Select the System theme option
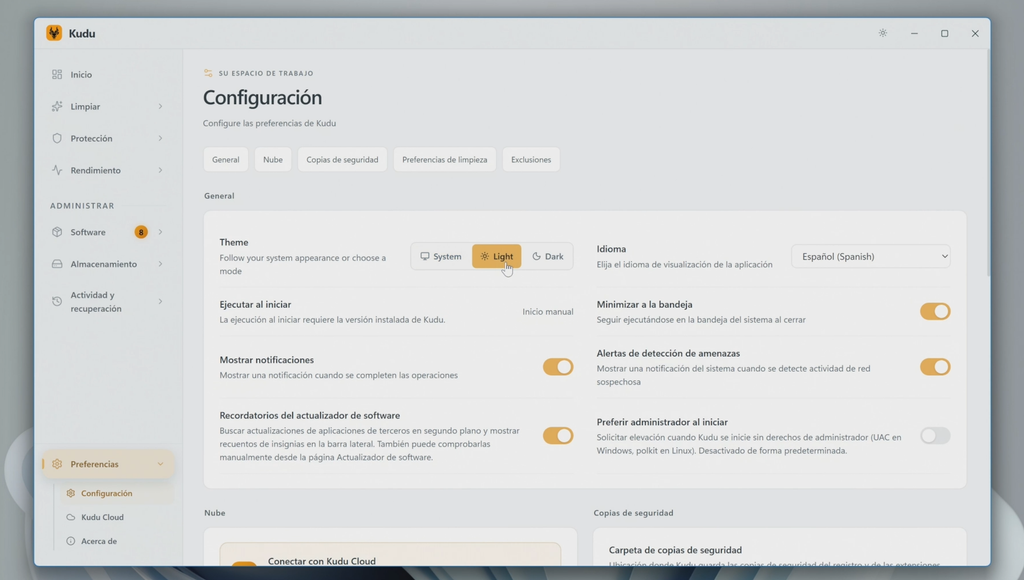 [x=441, y=256]
